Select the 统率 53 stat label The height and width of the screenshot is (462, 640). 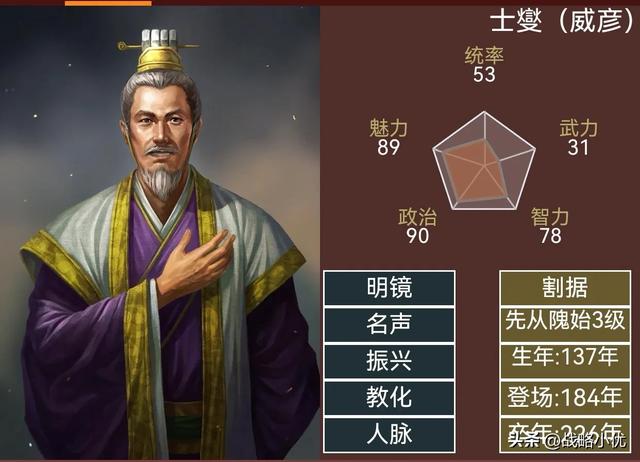(x=484, y=65)
